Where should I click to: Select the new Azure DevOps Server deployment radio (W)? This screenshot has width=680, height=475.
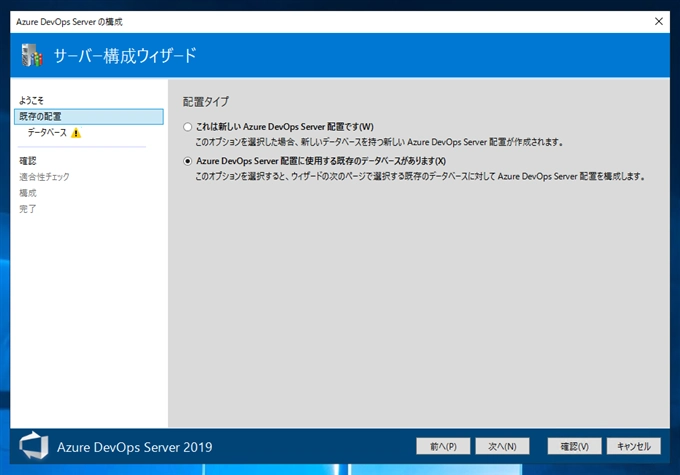click(x=187, y=127)
